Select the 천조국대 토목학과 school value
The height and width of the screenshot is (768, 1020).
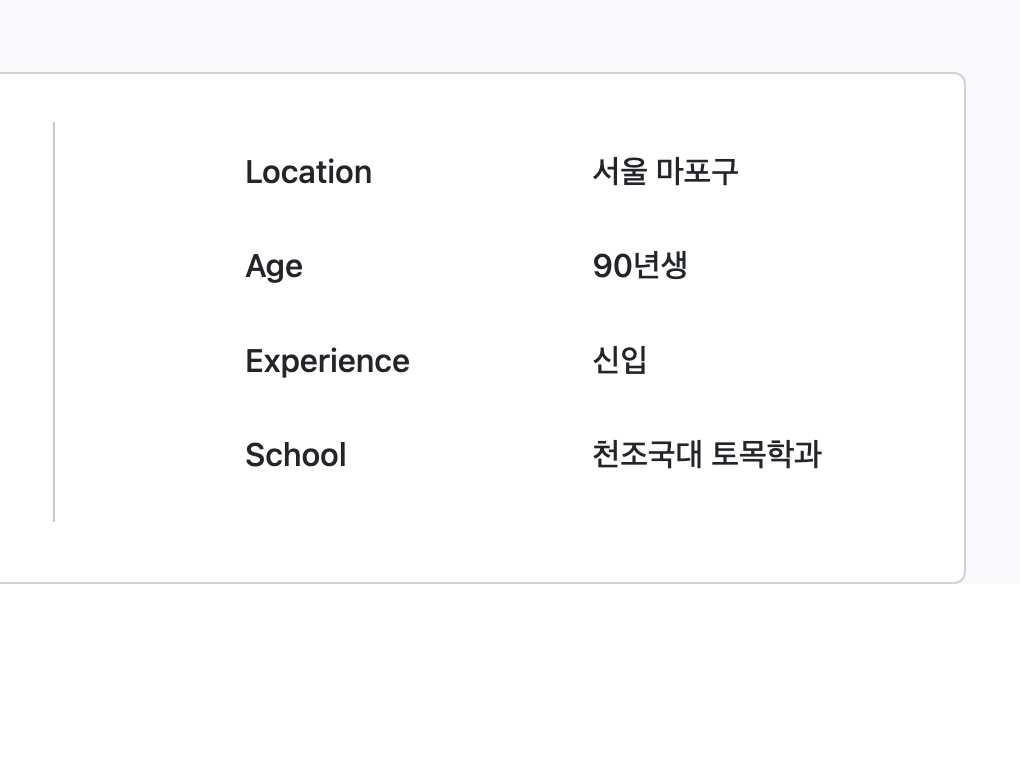[x=706, y=454]
